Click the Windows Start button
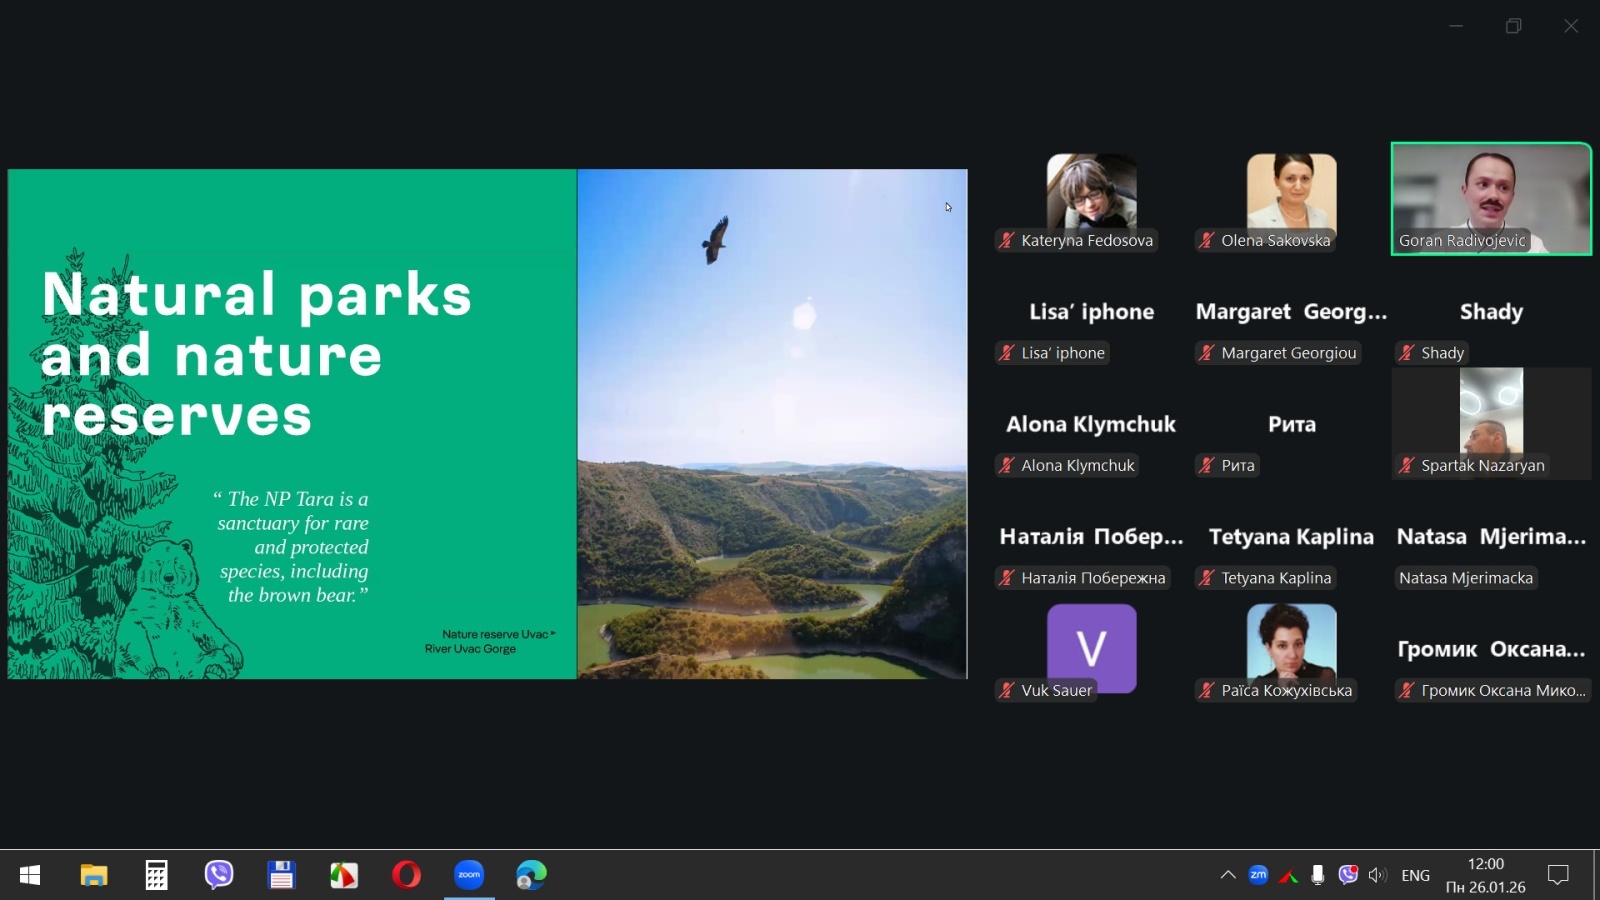1600x900 pixels. [30, 875]
